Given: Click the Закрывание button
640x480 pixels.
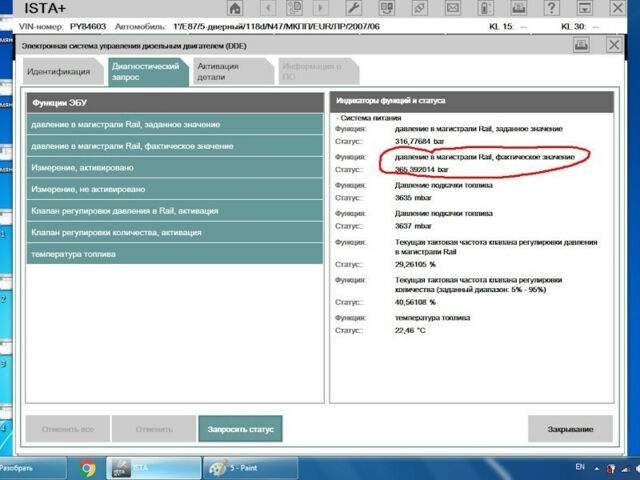Looking at the screenshot, I should 570,429.
